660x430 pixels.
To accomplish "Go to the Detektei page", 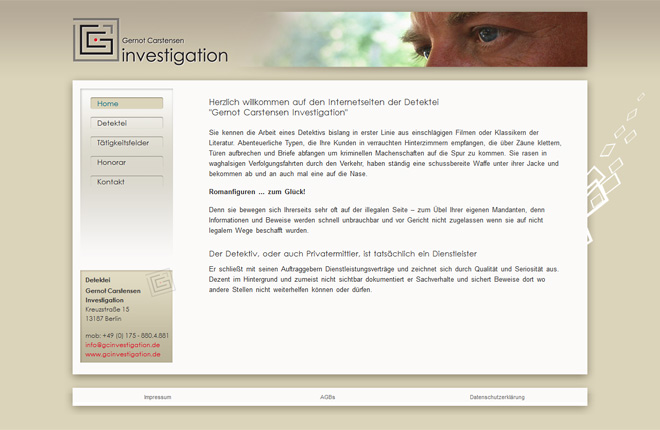I will point(126,123).
